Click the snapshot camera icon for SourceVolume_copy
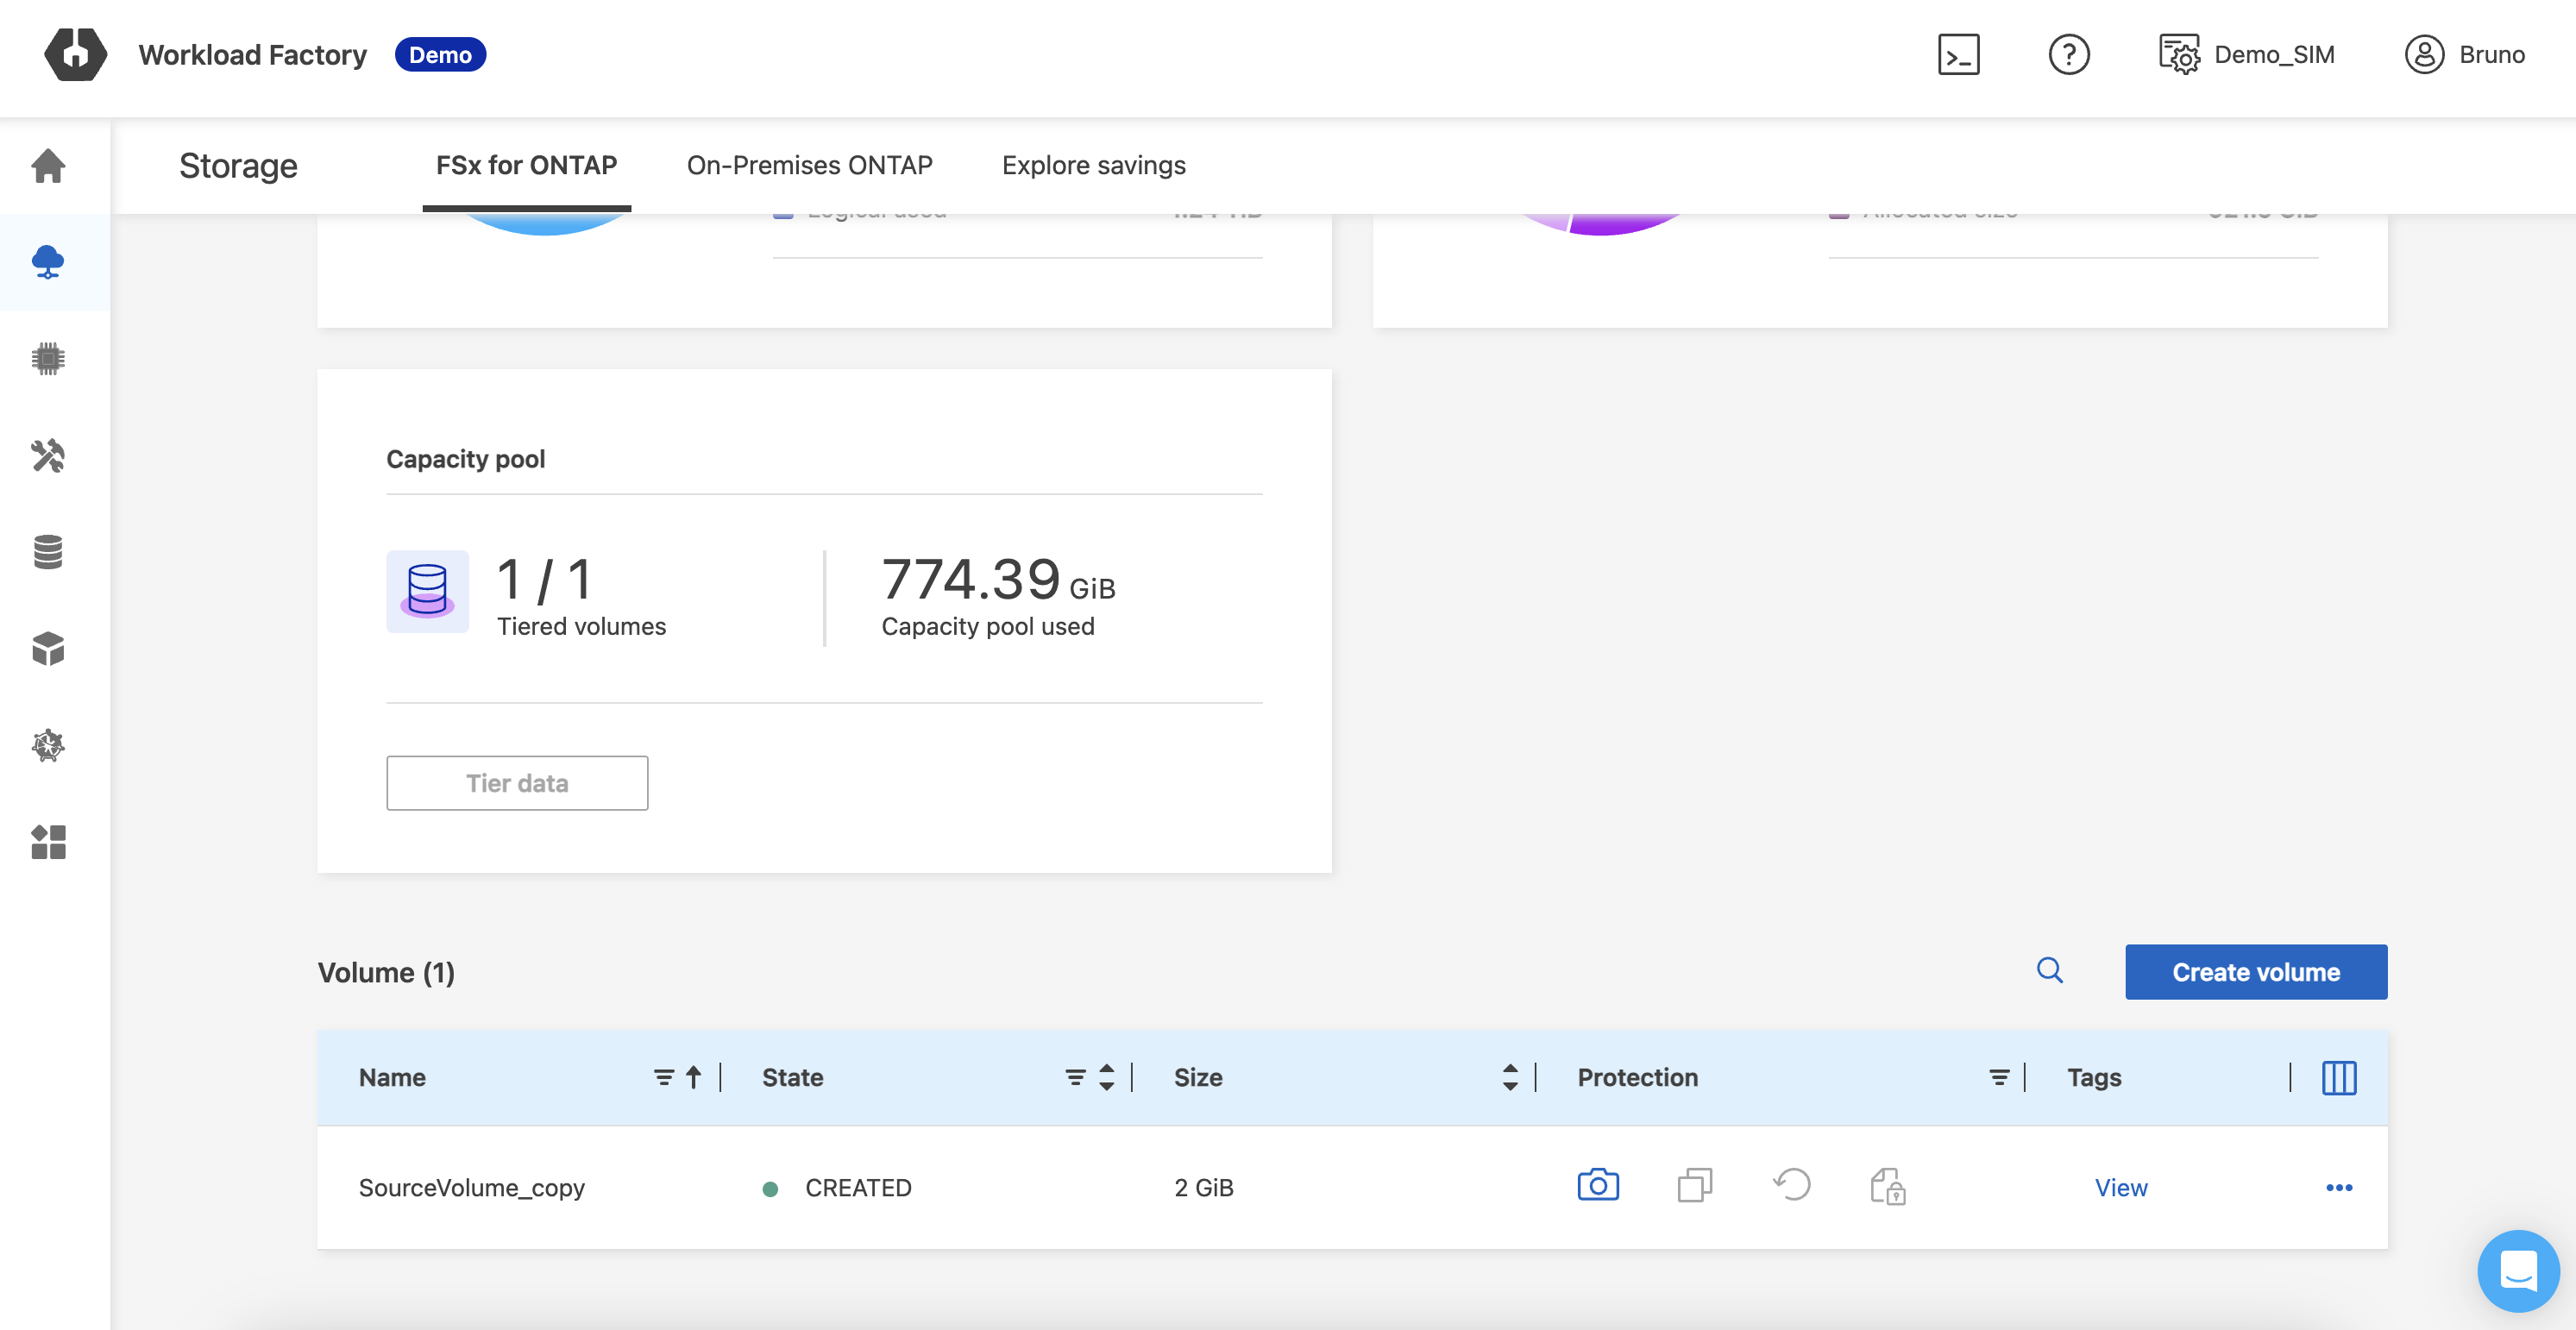 tap(1597, 1185)
